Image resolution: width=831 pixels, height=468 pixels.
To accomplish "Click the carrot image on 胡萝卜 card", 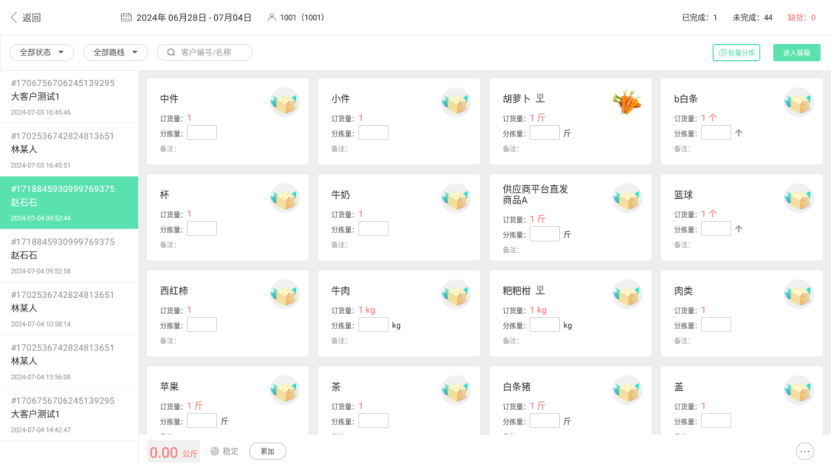I will (627, 102).
